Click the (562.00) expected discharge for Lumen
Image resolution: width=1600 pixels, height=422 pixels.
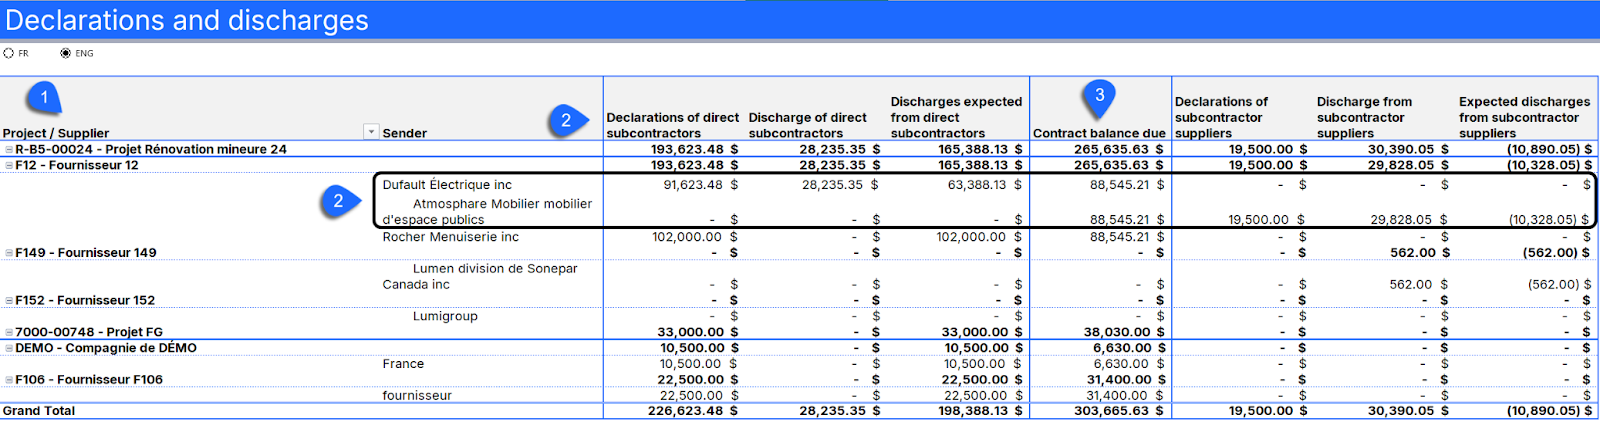click(1553, 285)
